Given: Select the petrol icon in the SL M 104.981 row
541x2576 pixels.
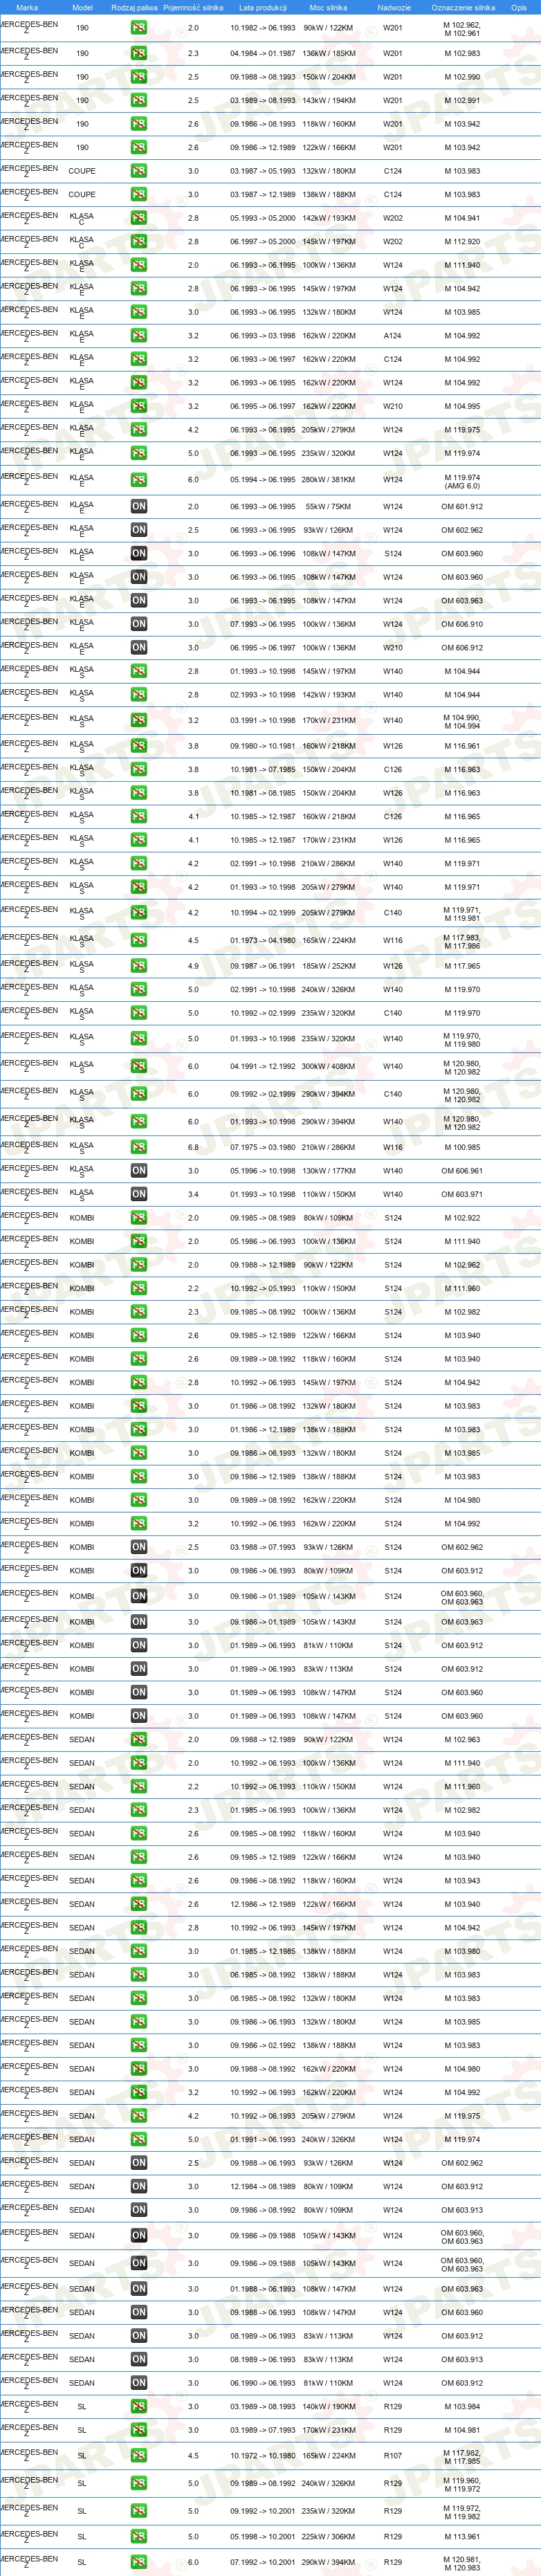Looking at the screenshot, I should pyautogui.click(x=138, y=2430).
